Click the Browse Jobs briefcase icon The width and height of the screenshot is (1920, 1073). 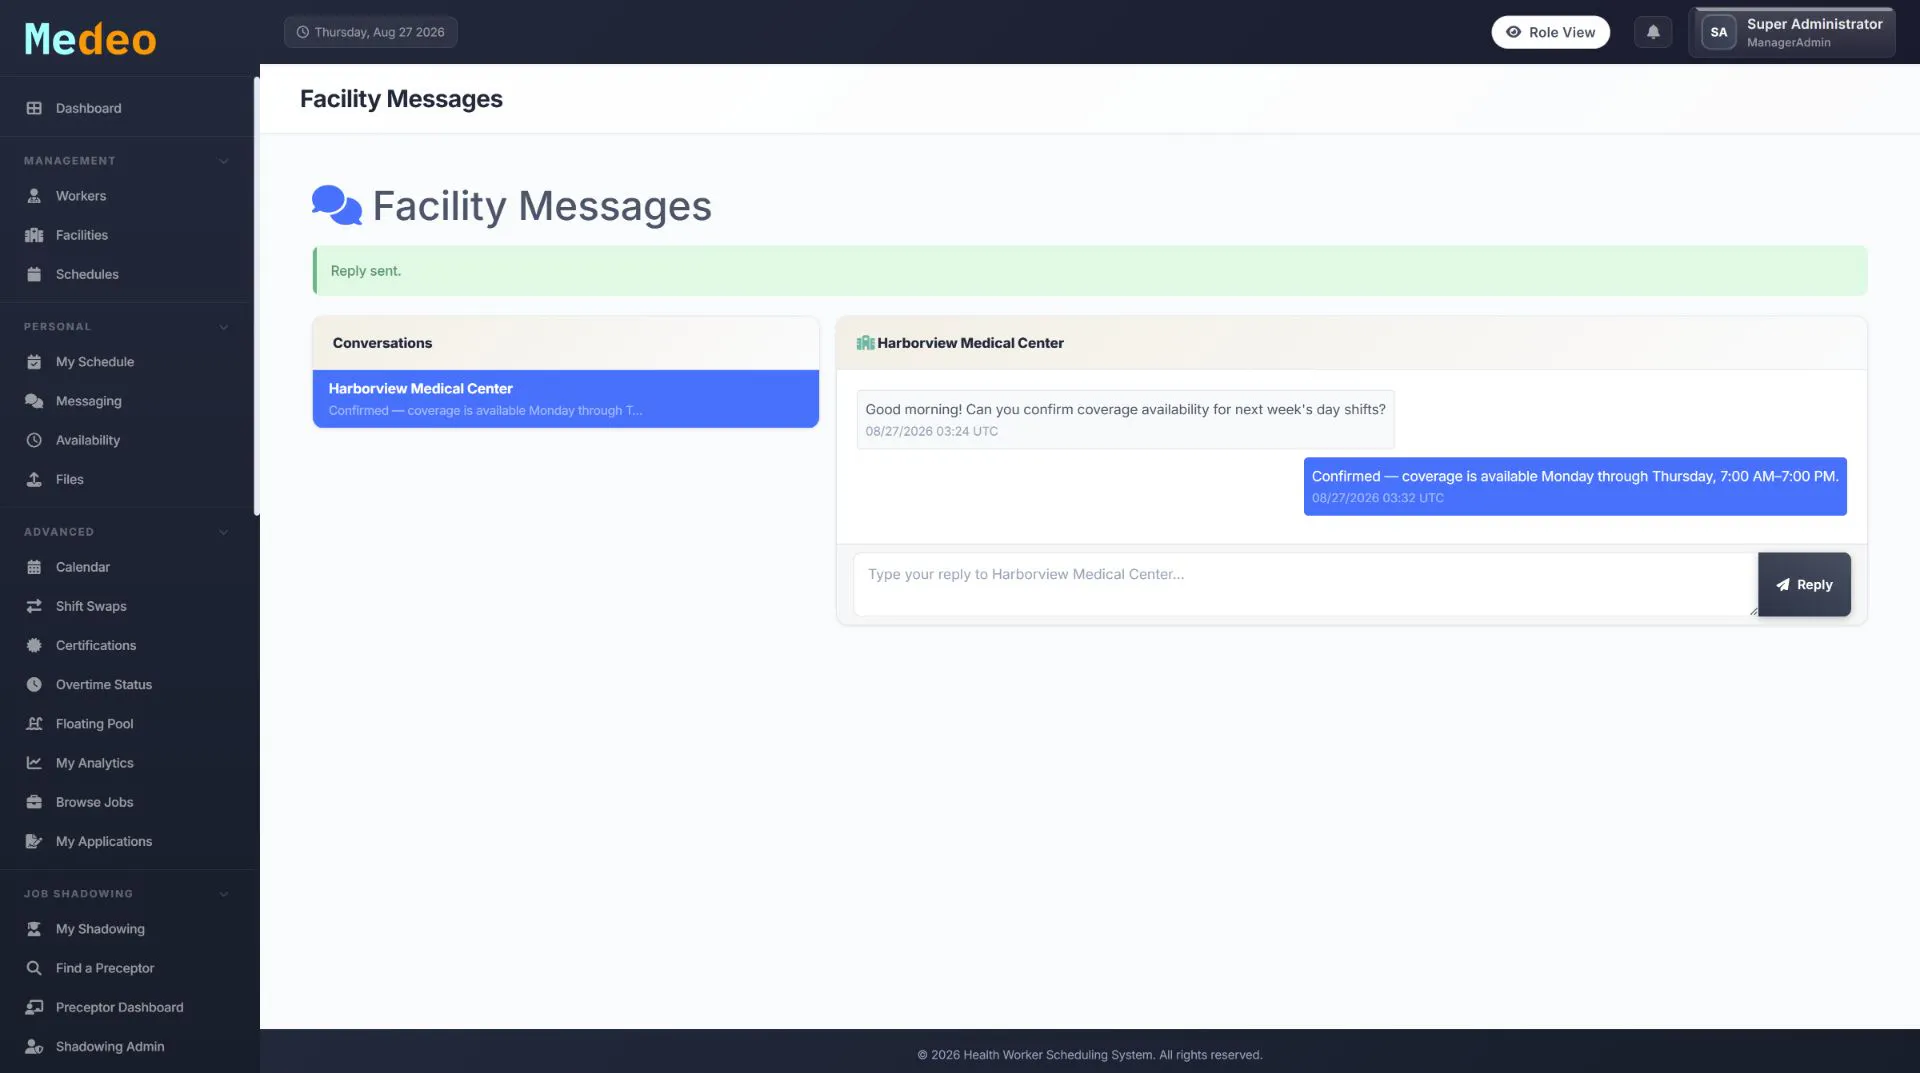34,802
